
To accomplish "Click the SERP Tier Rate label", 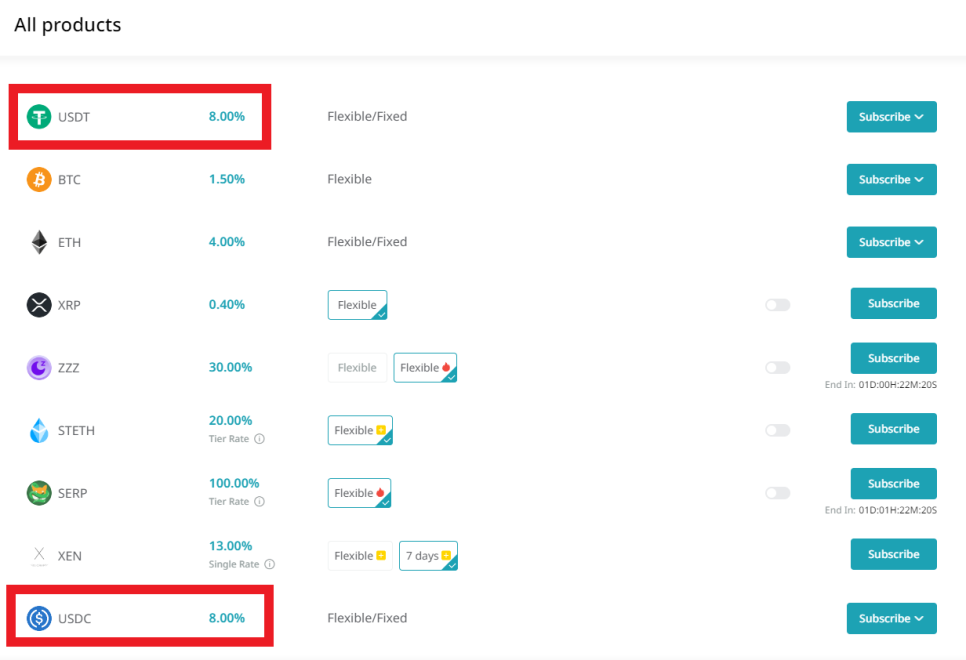I will [229, 502].
